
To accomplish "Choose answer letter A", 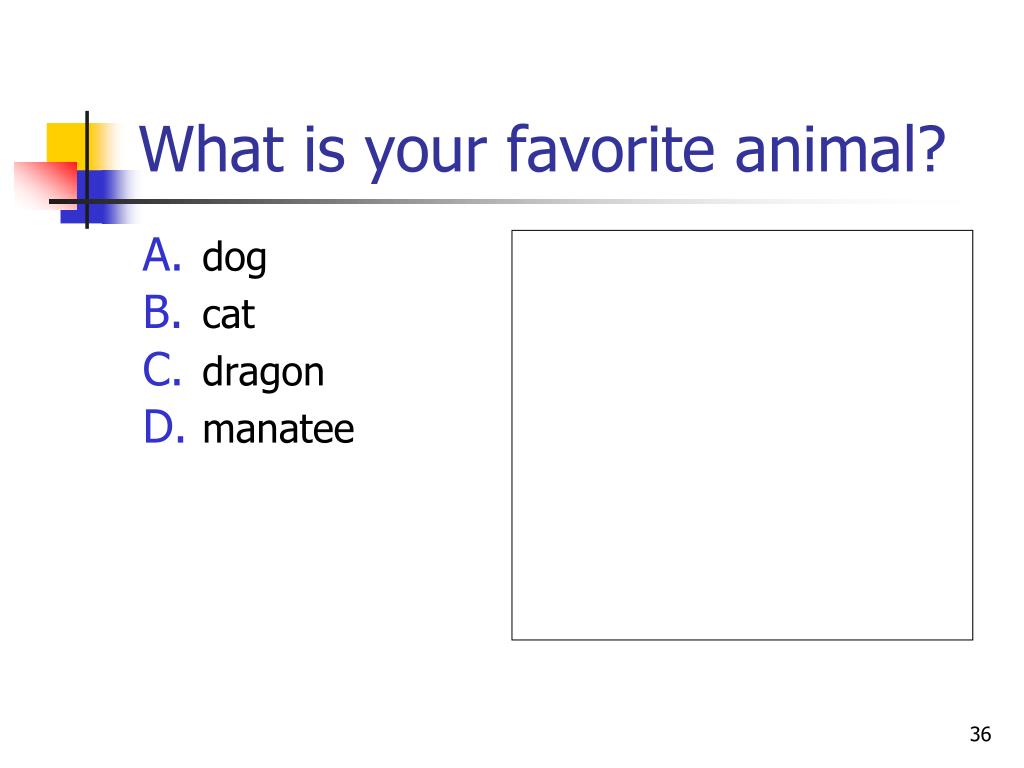I will pyautogui.click(x=161, y=255).
